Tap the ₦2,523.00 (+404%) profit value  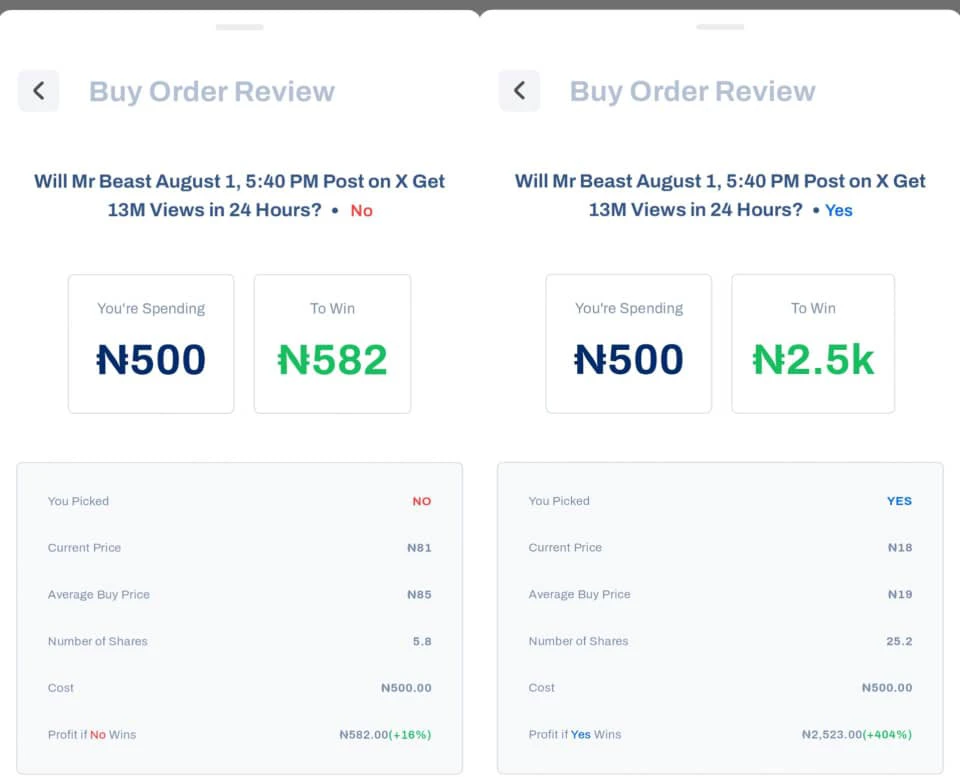click(857, 734)
